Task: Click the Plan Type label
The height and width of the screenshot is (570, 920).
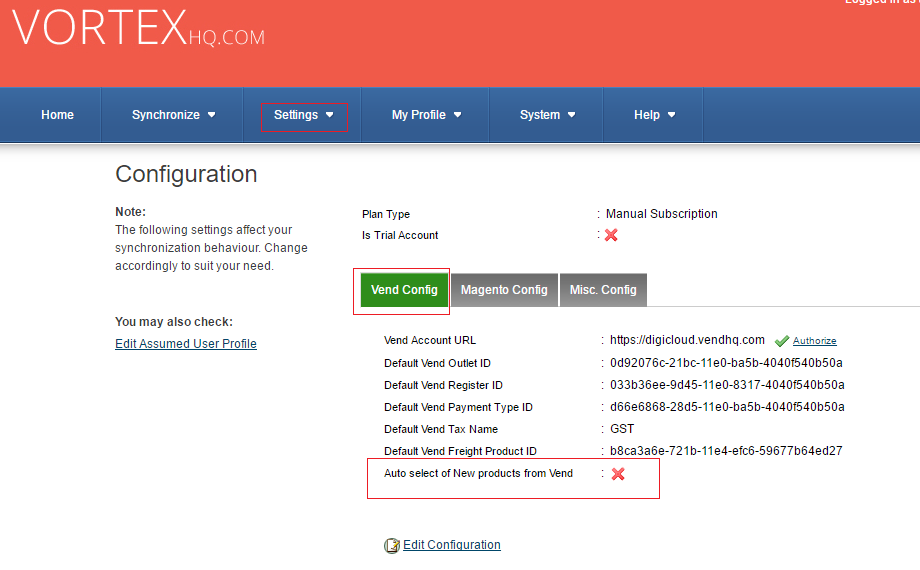Action: coord(385,215)
